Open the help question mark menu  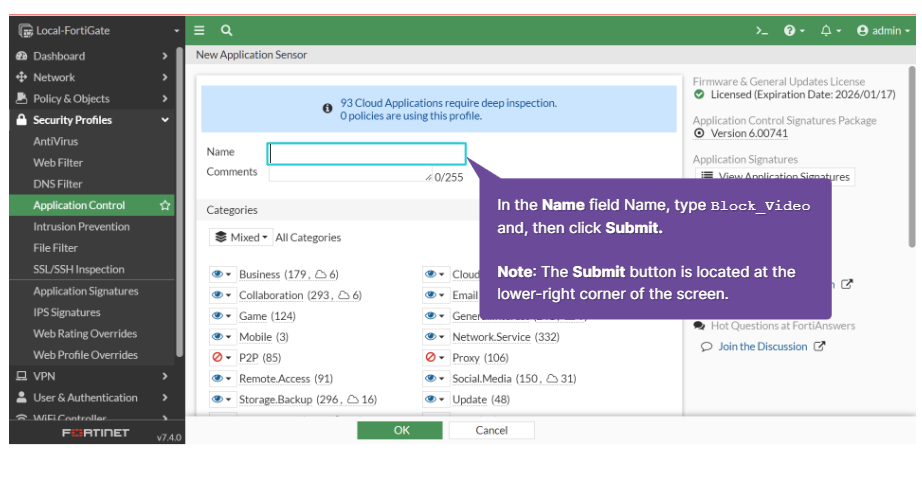click(x=794, y=31)
